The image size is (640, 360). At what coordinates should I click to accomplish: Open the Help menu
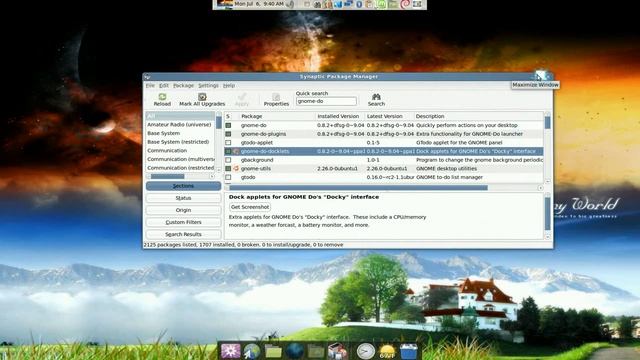pos(229,85)
